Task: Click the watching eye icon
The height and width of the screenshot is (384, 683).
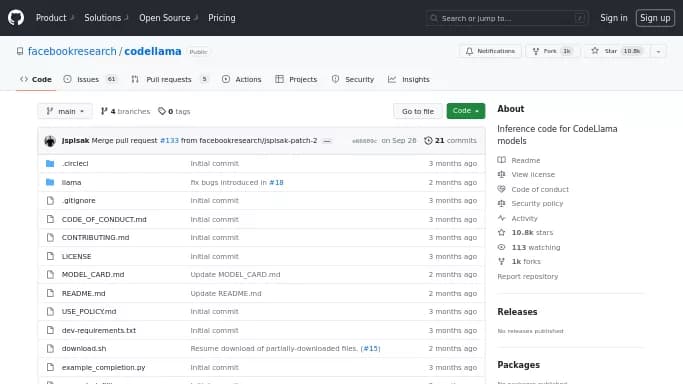Action: (501, 247)
